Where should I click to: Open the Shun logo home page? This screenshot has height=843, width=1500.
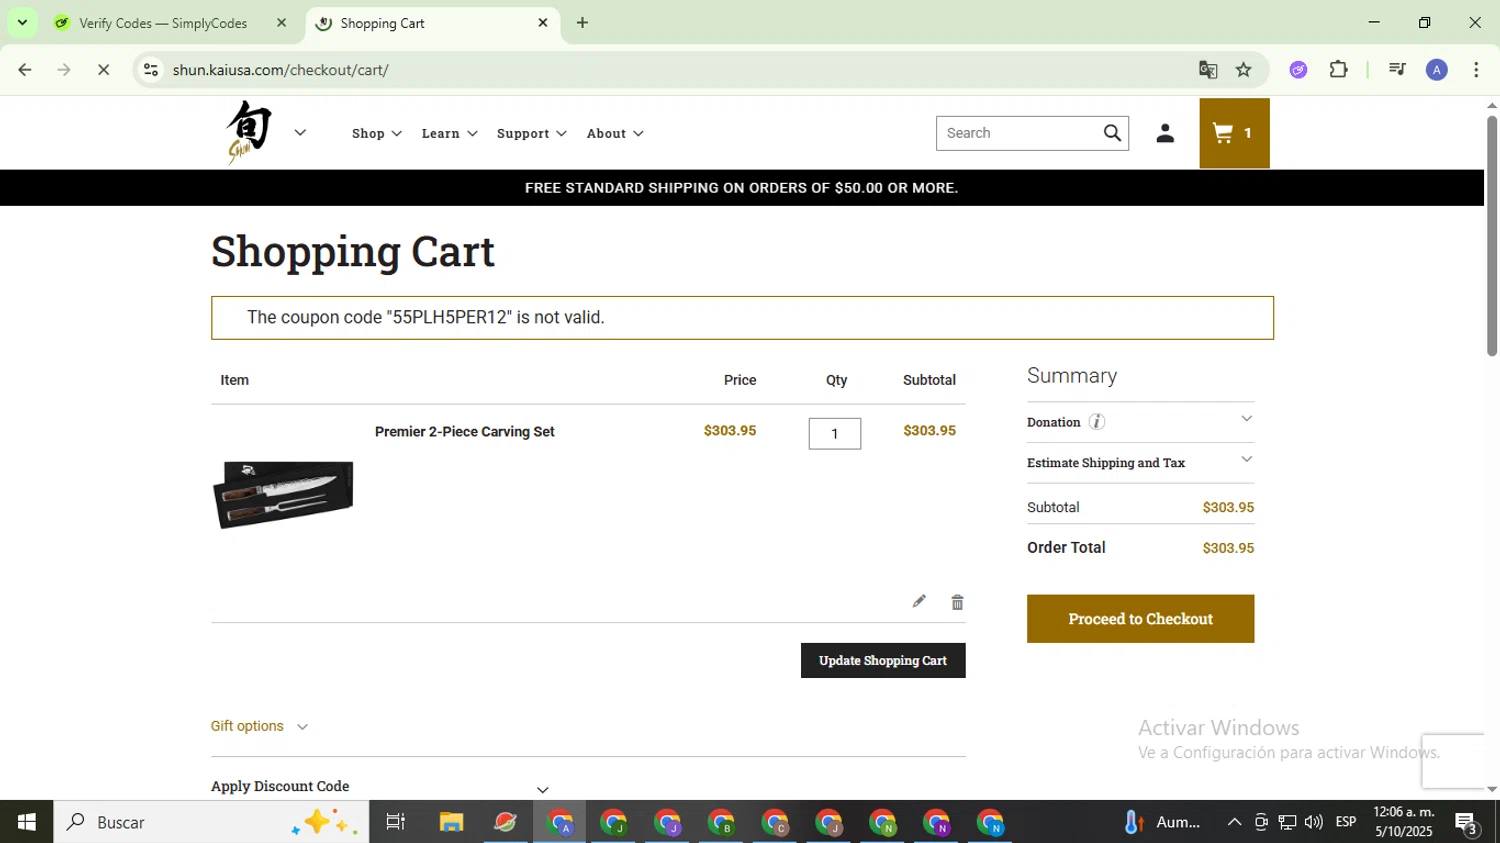point(249,132)
